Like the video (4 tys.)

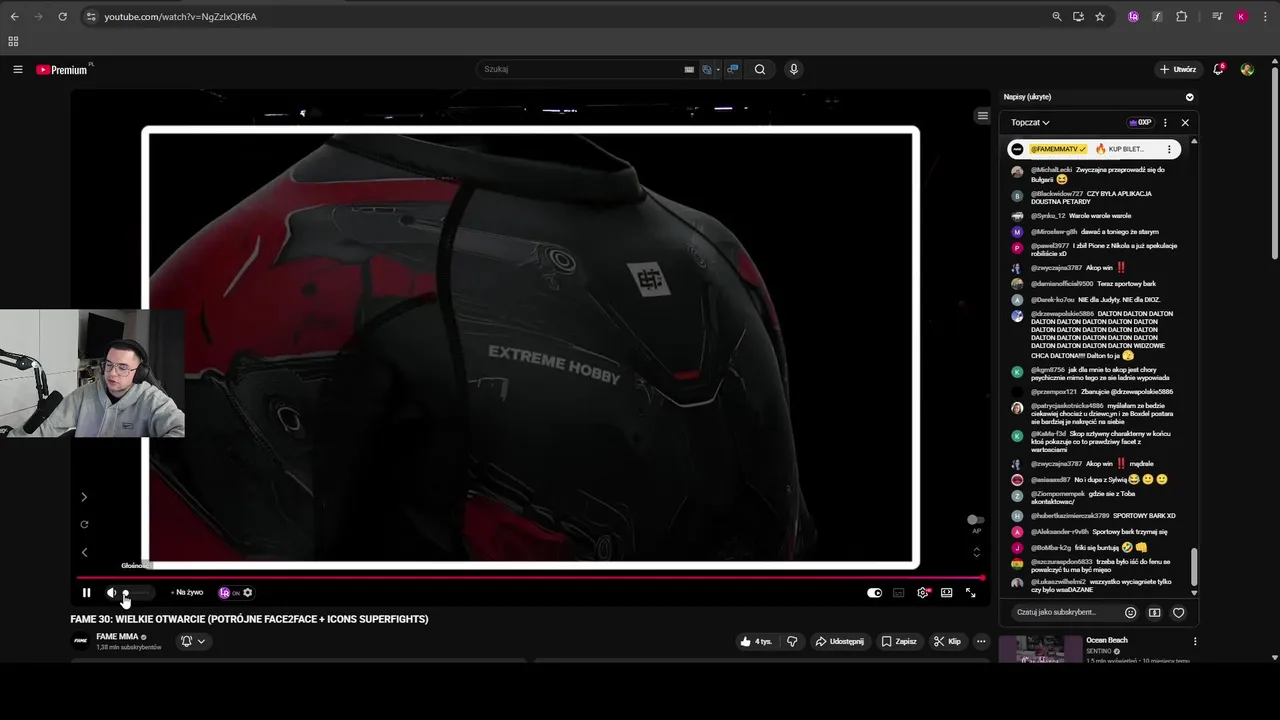tap(756, 641)
